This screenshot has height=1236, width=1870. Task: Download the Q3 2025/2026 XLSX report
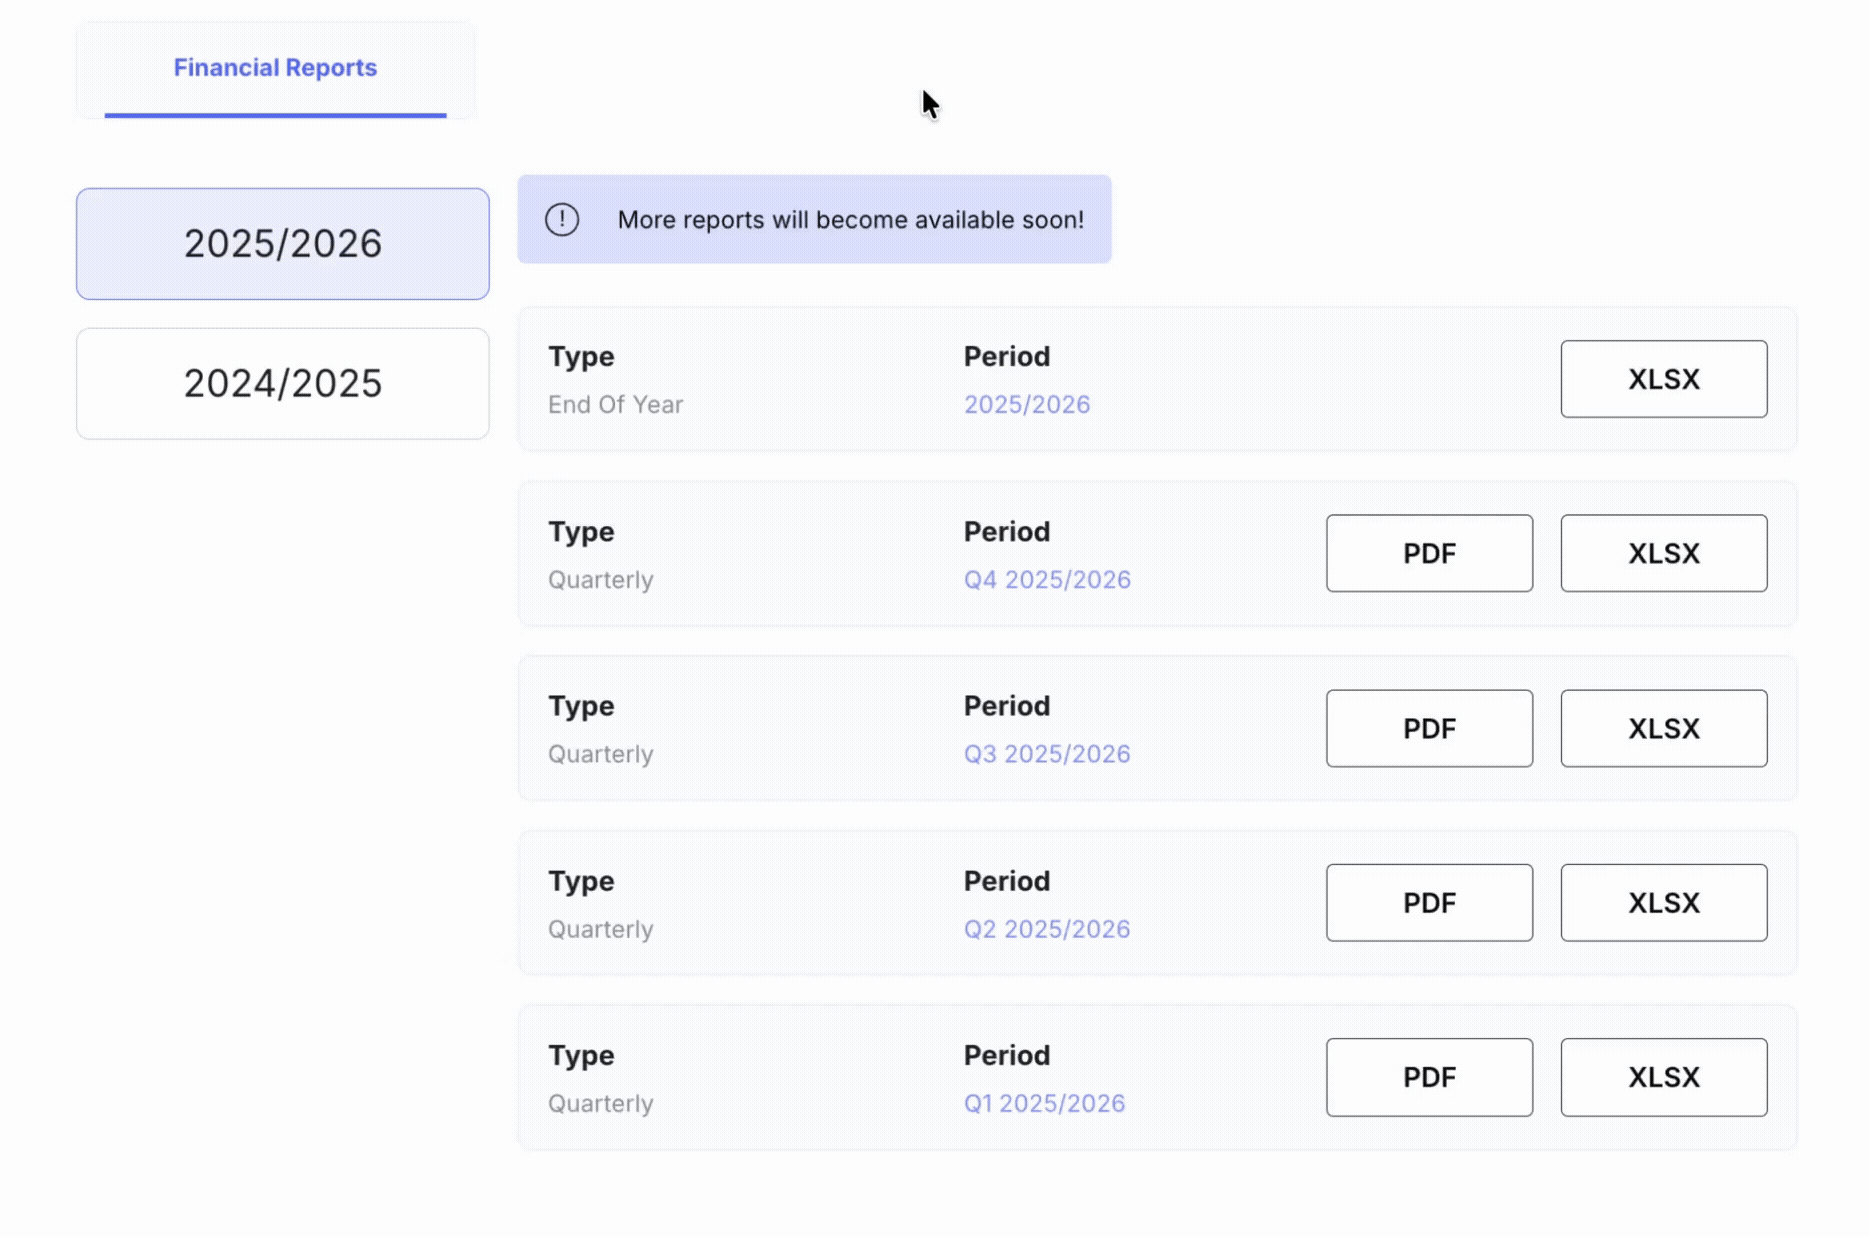(x=1664, y=728)
